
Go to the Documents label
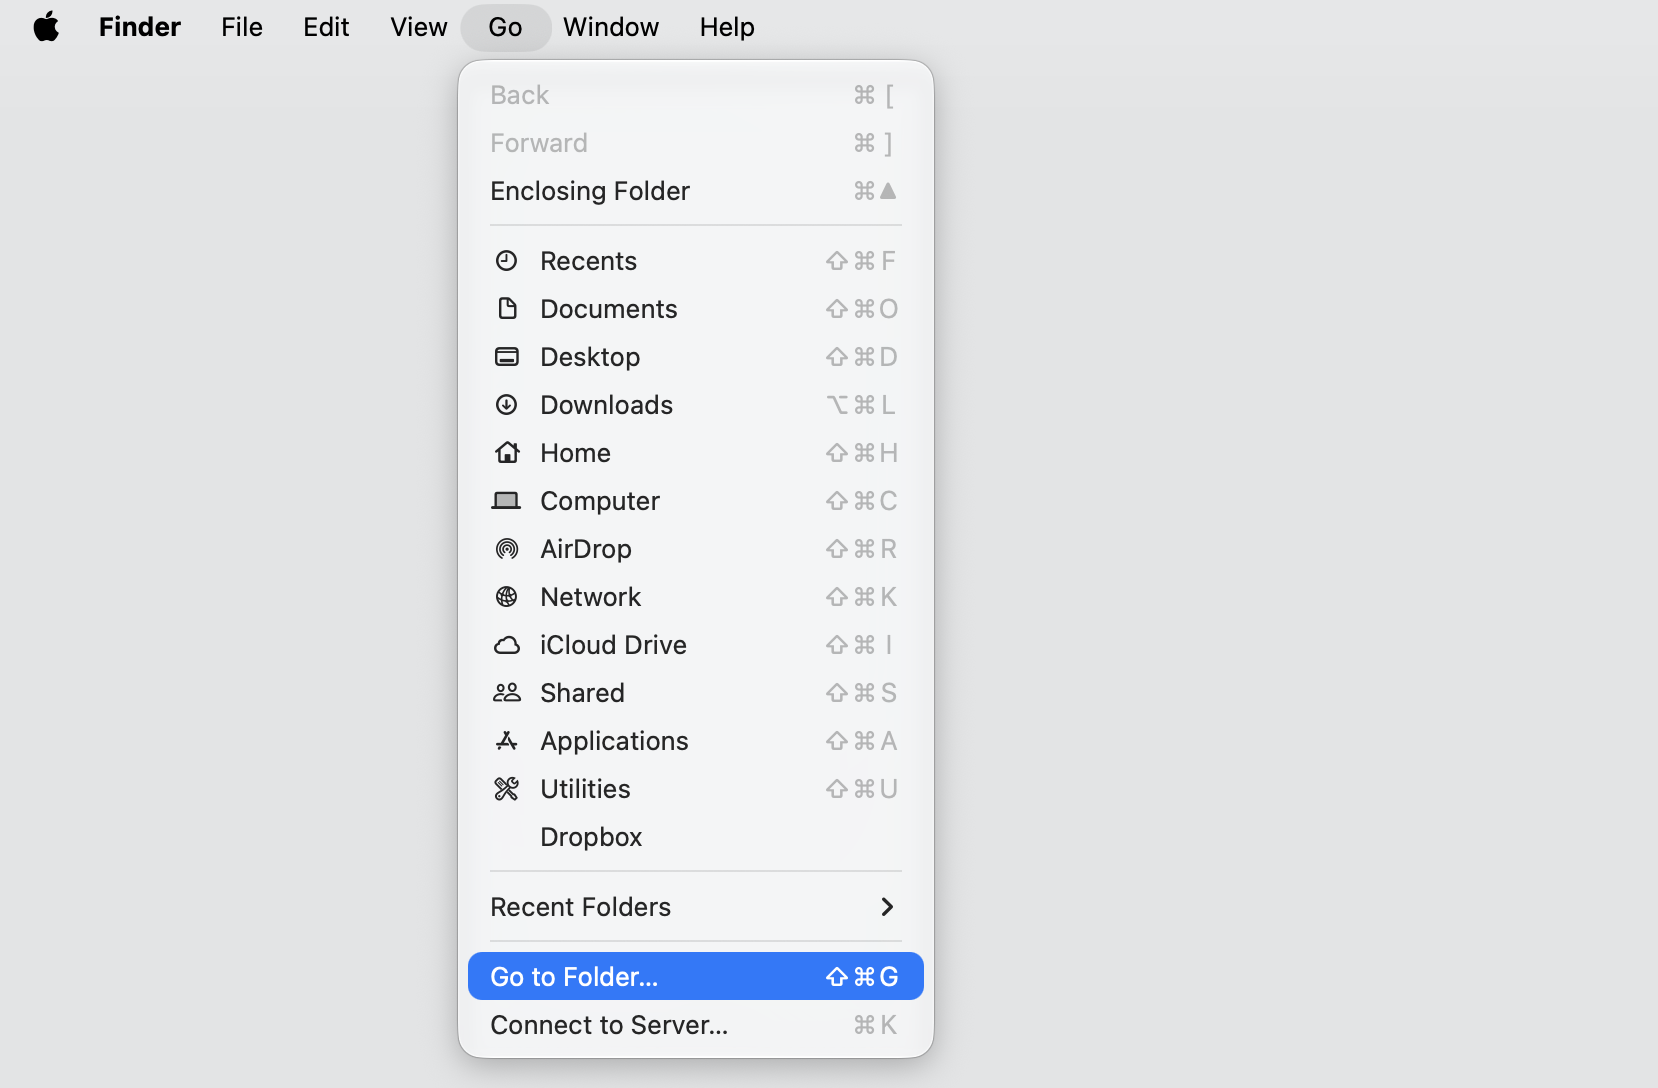click(609, 309)
